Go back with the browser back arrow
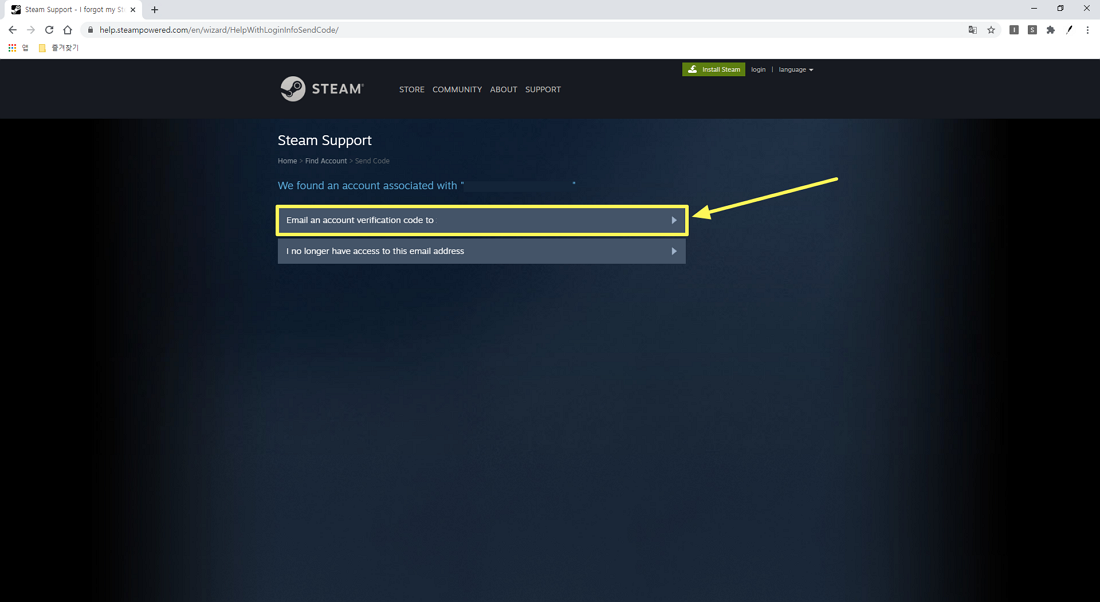1100x602 pixels. pos(13,29)
